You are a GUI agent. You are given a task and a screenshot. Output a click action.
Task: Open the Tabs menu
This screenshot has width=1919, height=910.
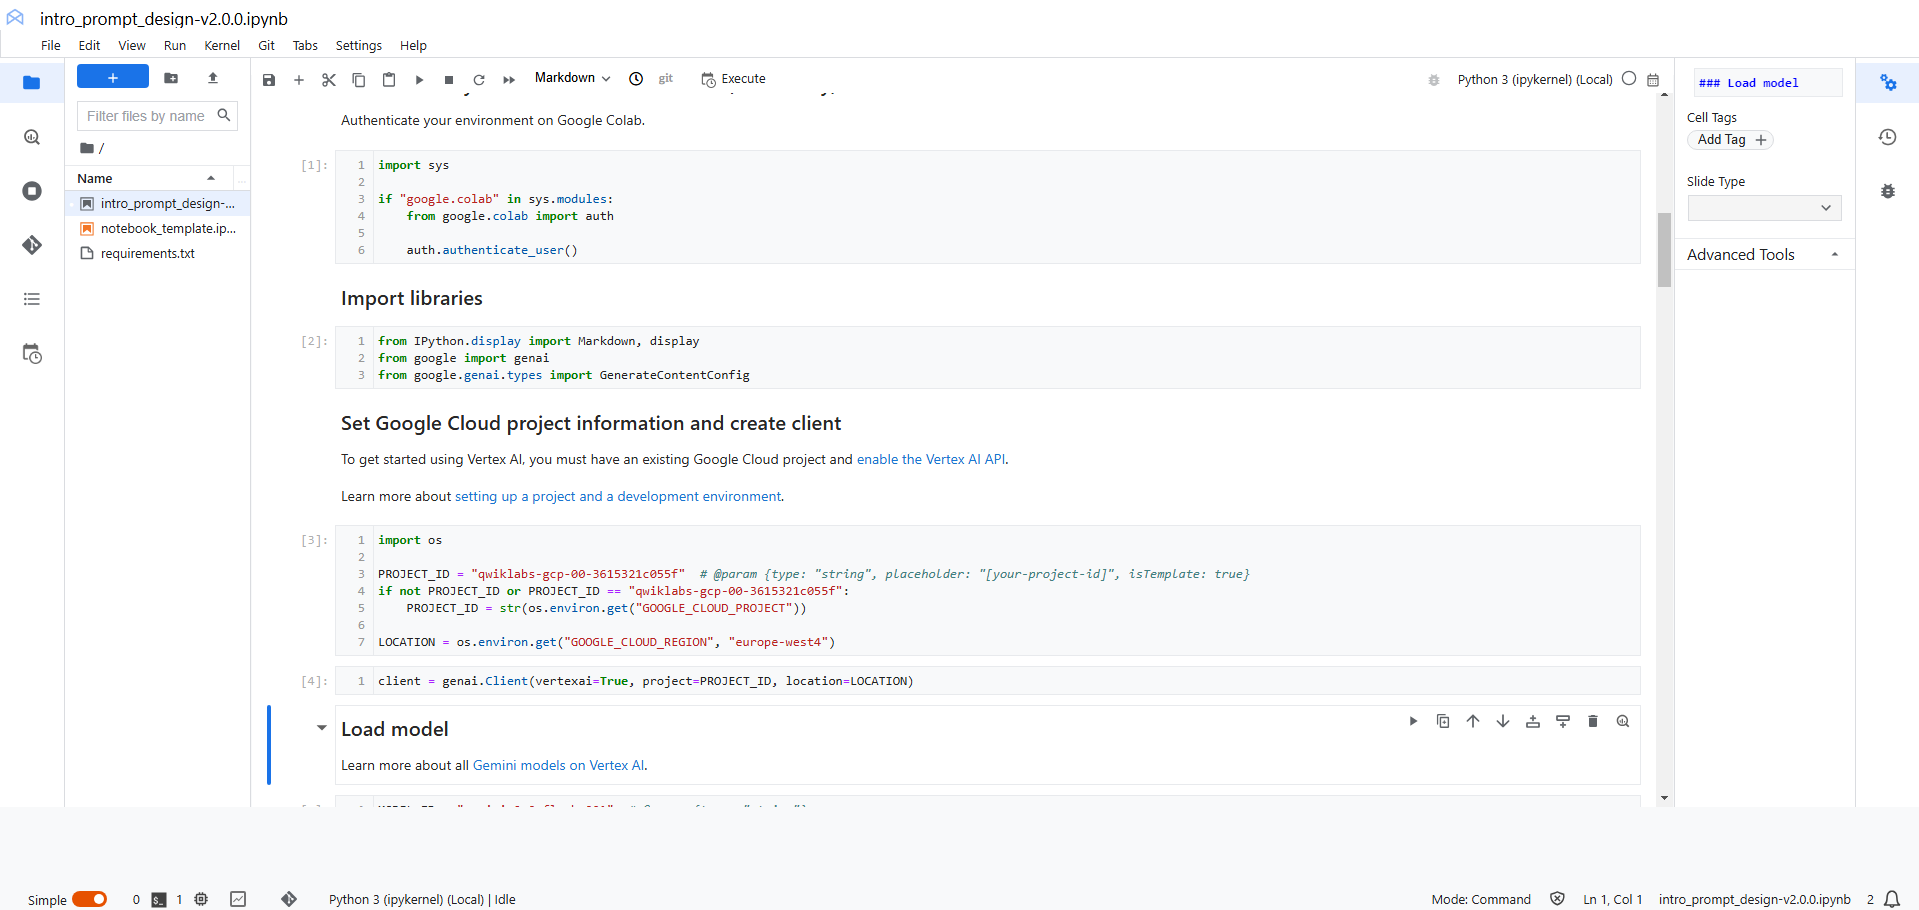tap(305, 46)
